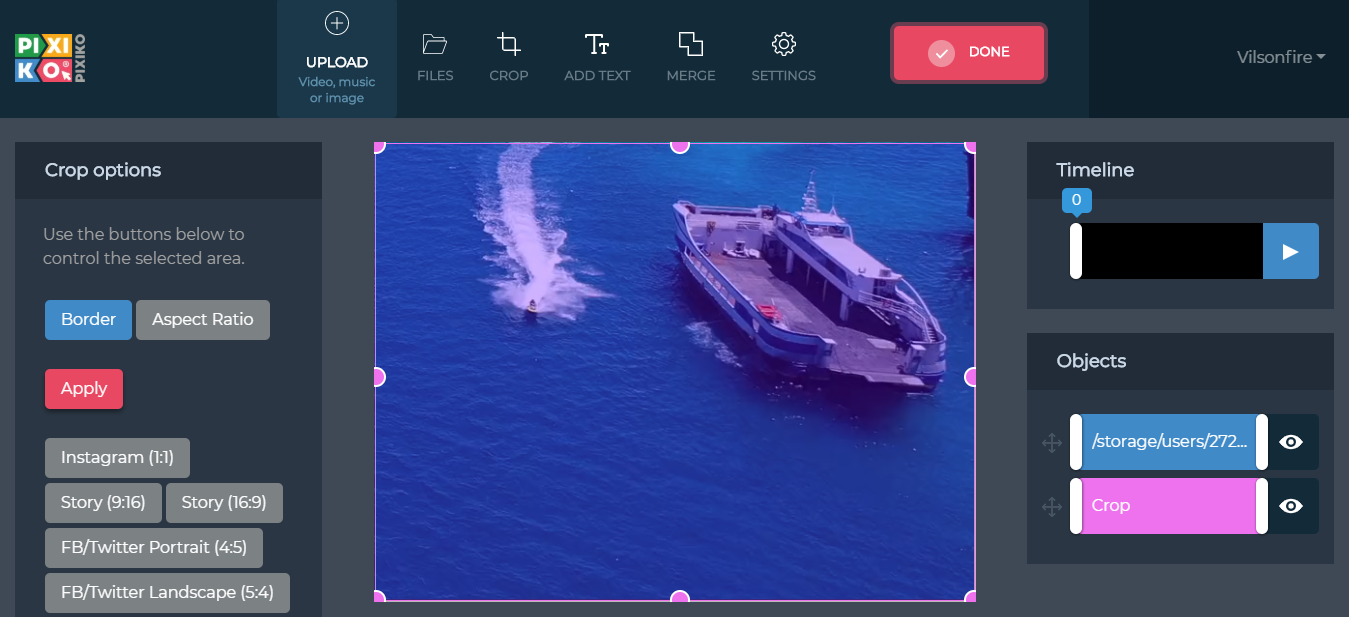
Task: Play the timeline preview
Action: (x=1291, y=251)
